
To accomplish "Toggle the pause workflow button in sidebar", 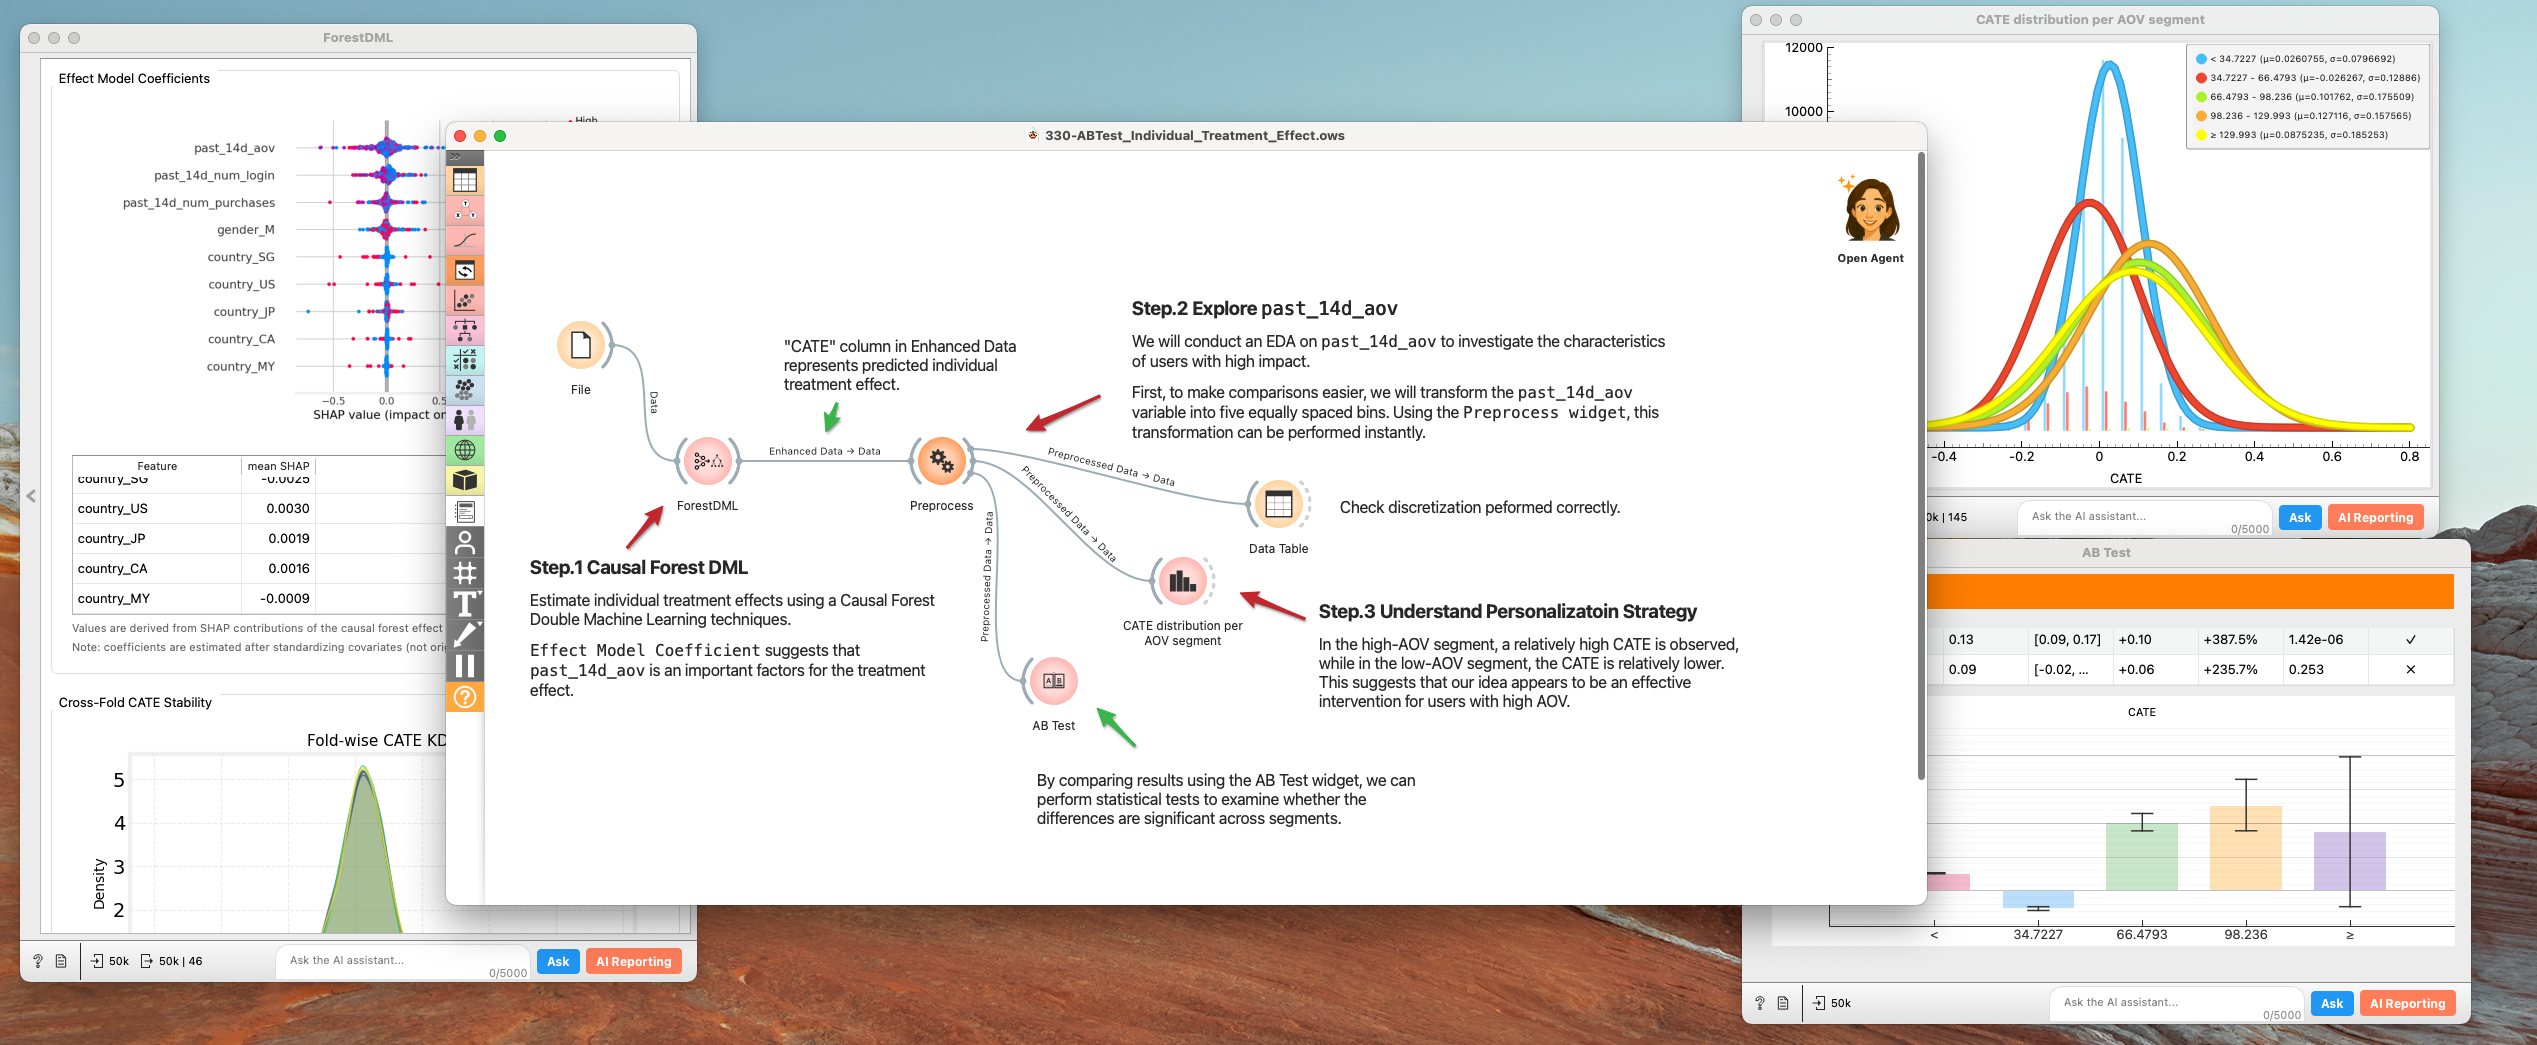I will point(465,666).
